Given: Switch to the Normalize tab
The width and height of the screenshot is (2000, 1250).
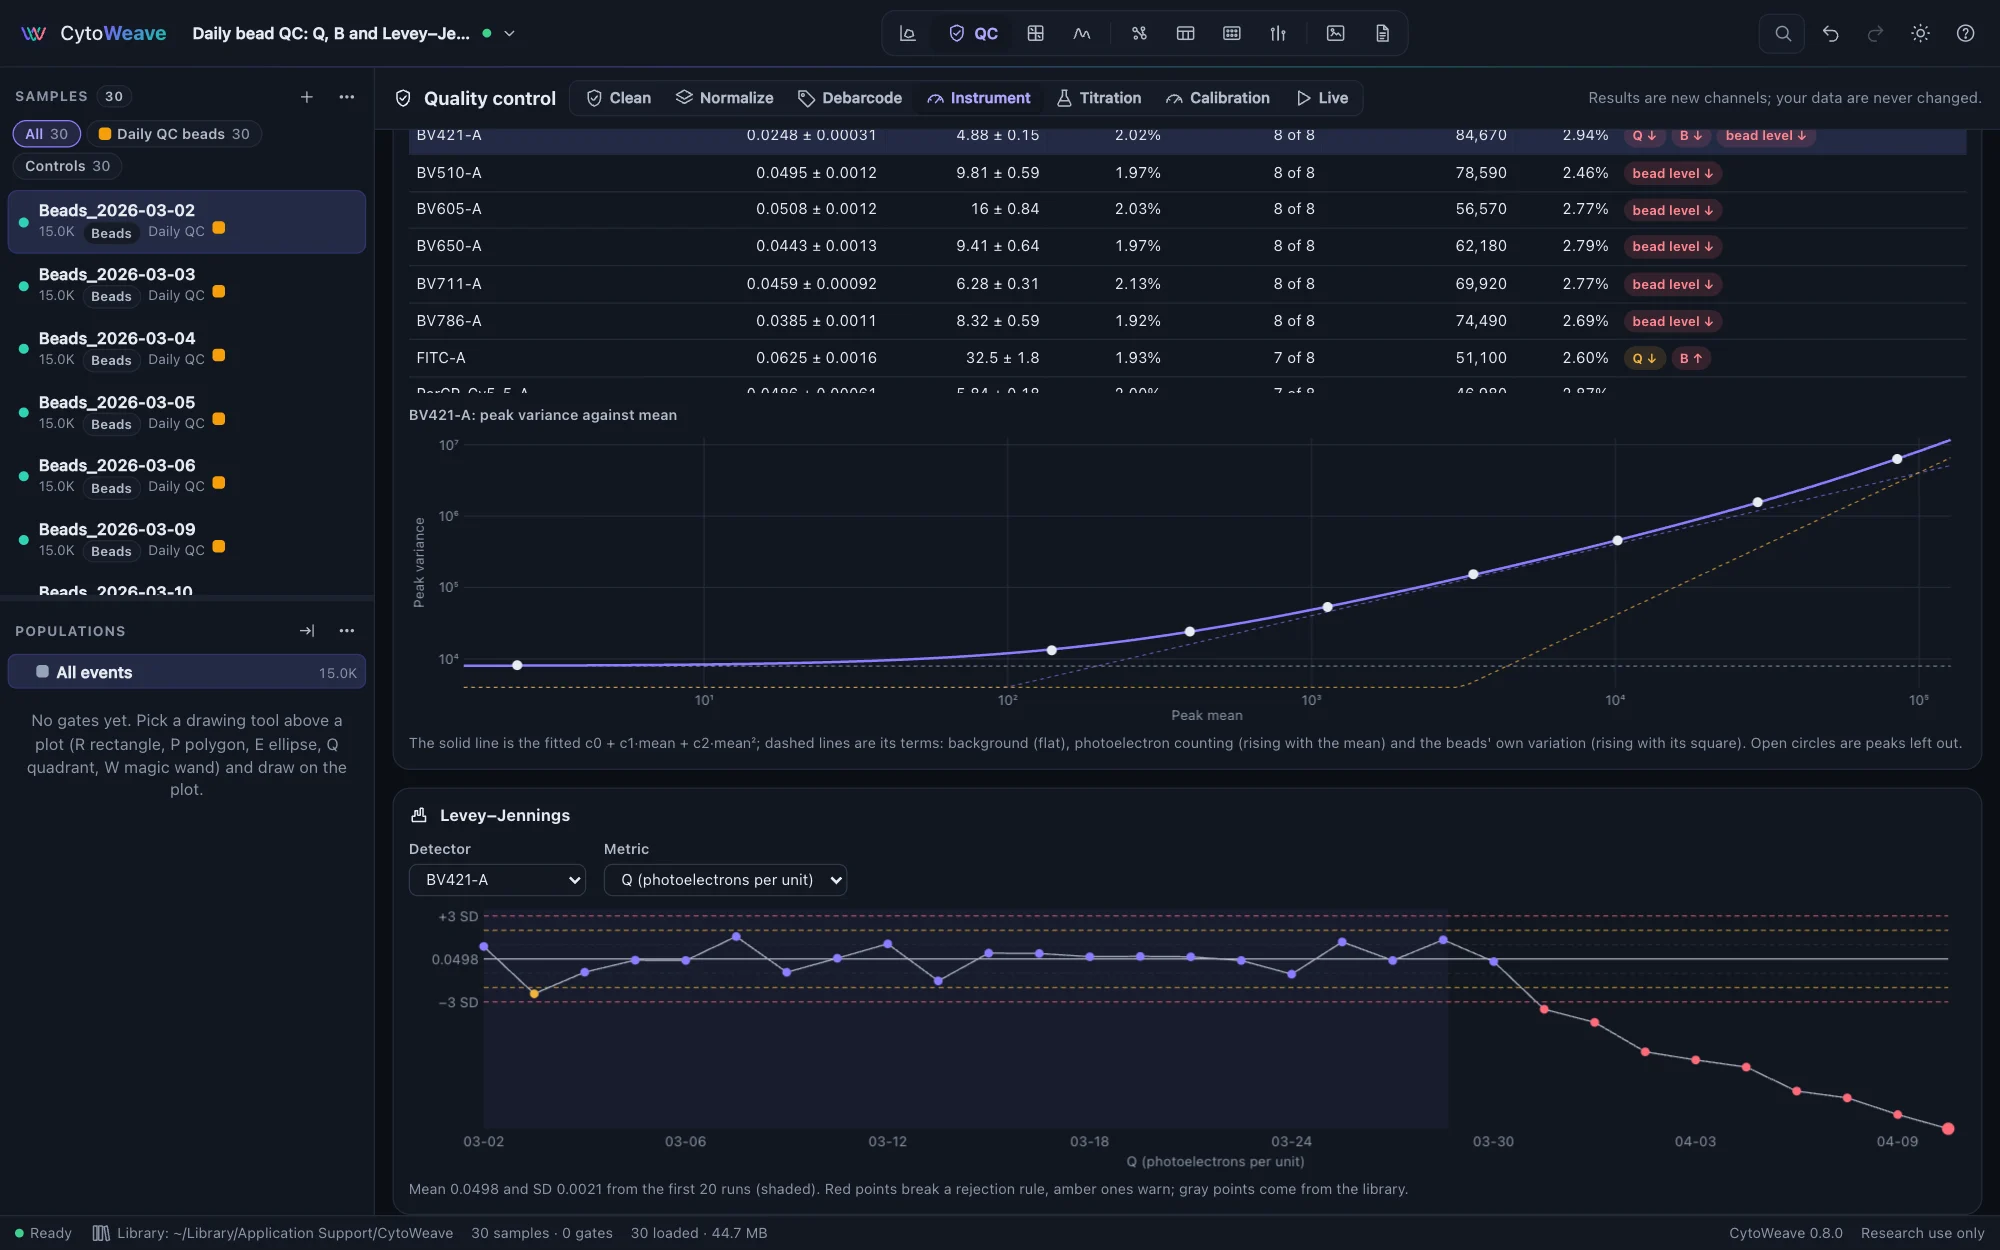Looking at the screenshot, I should coord(725,98).
